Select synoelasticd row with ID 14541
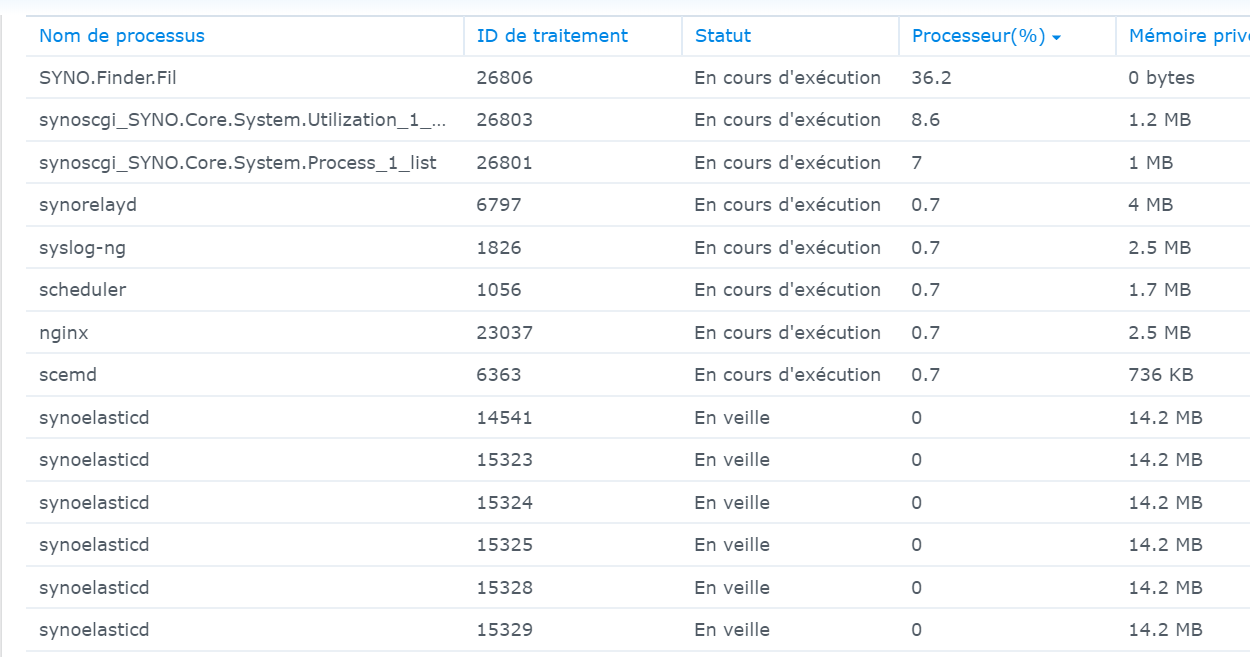This screenshot has width=1250, height=657. pos(638,418)
